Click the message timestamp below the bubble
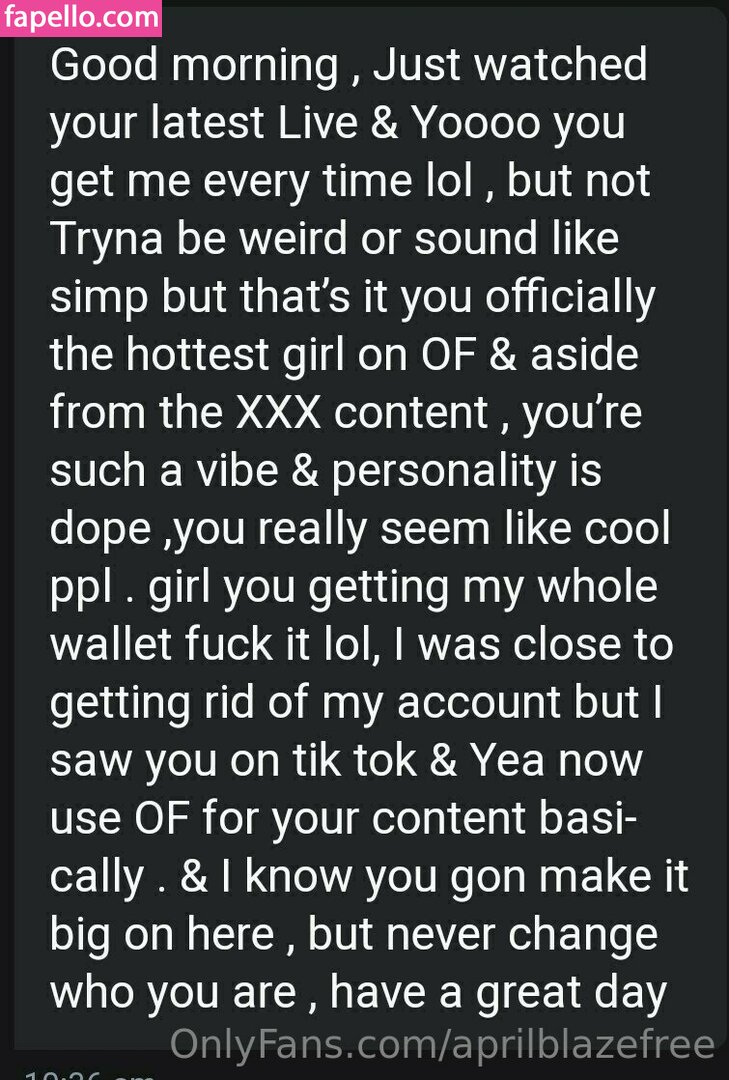The width and height of the screenshot is (729, 1080). [x=90, y=1074]
